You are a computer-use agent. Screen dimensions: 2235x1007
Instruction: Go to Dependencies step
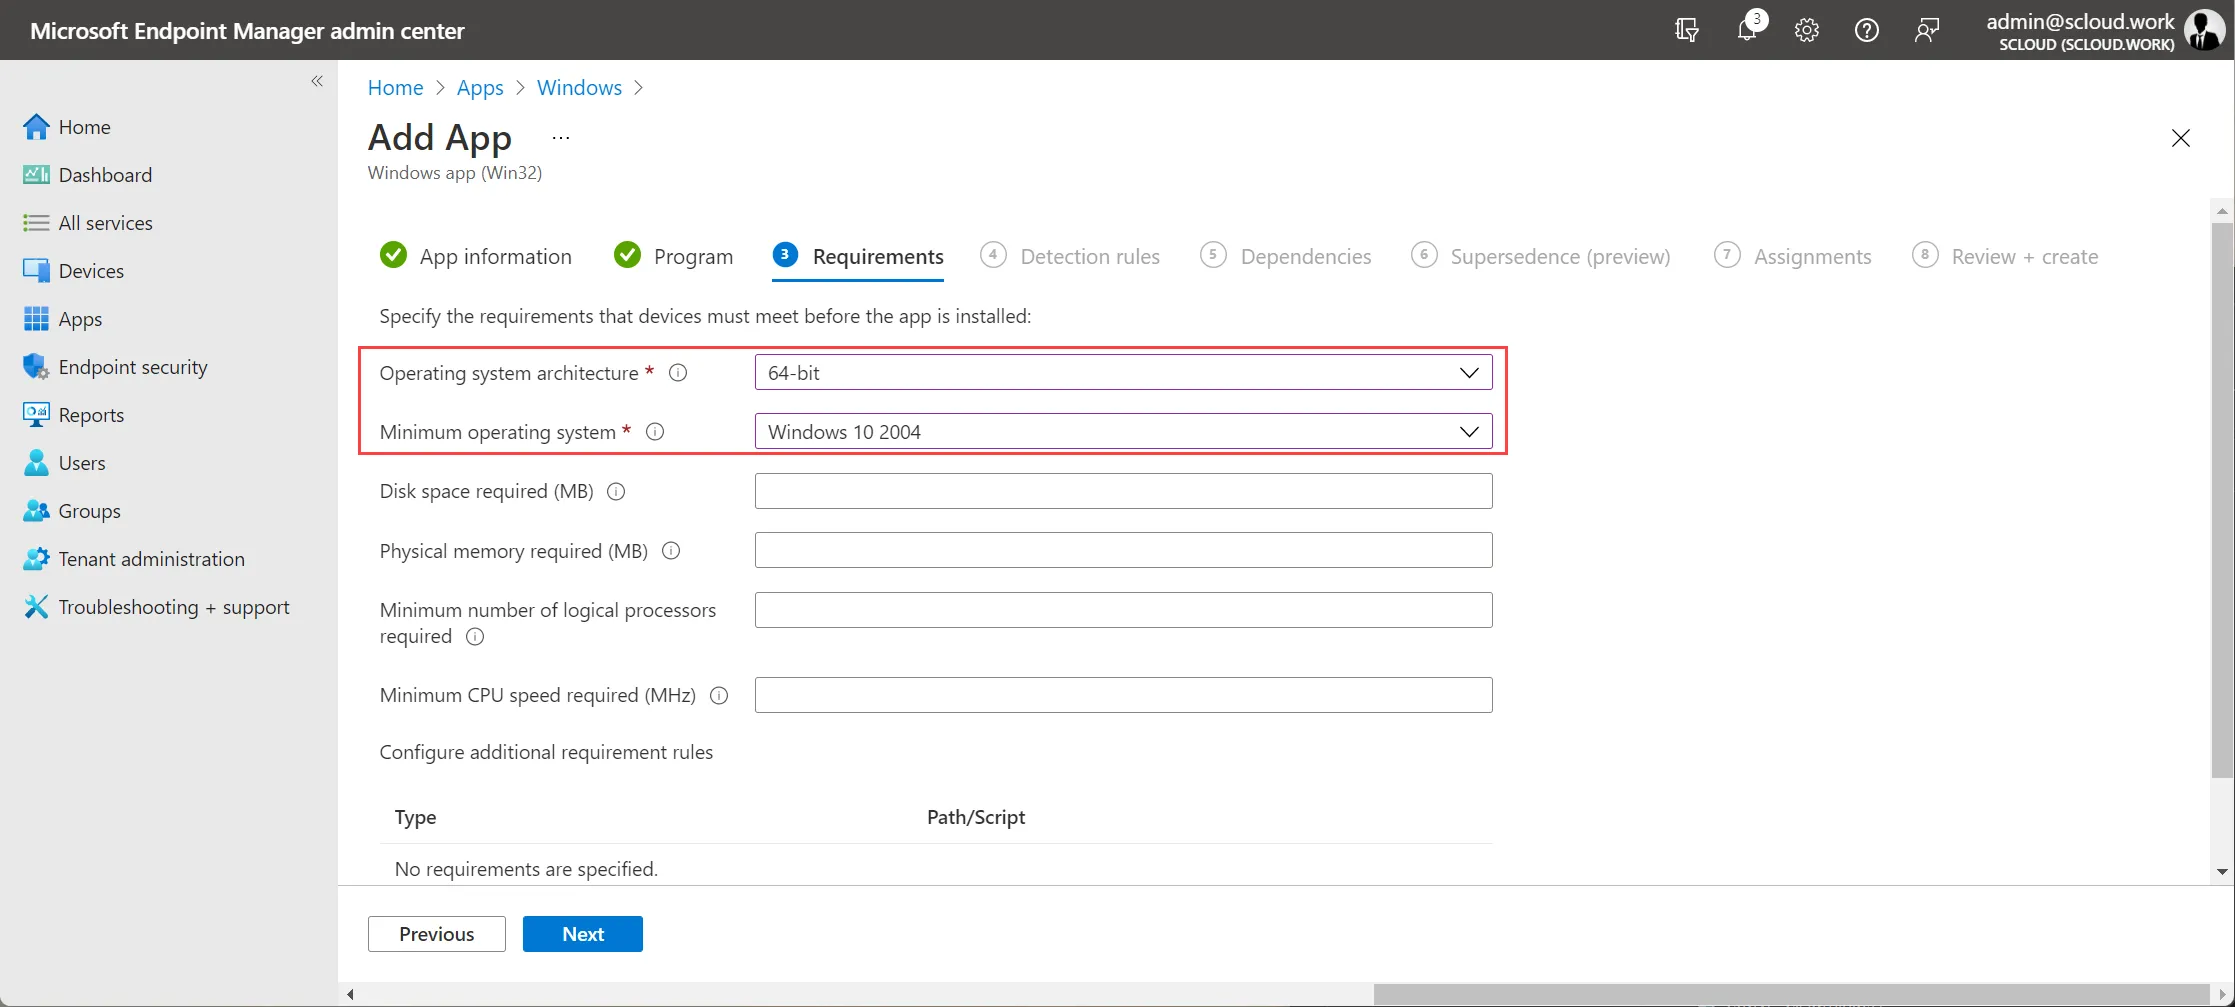click(x=1286, y=257)
